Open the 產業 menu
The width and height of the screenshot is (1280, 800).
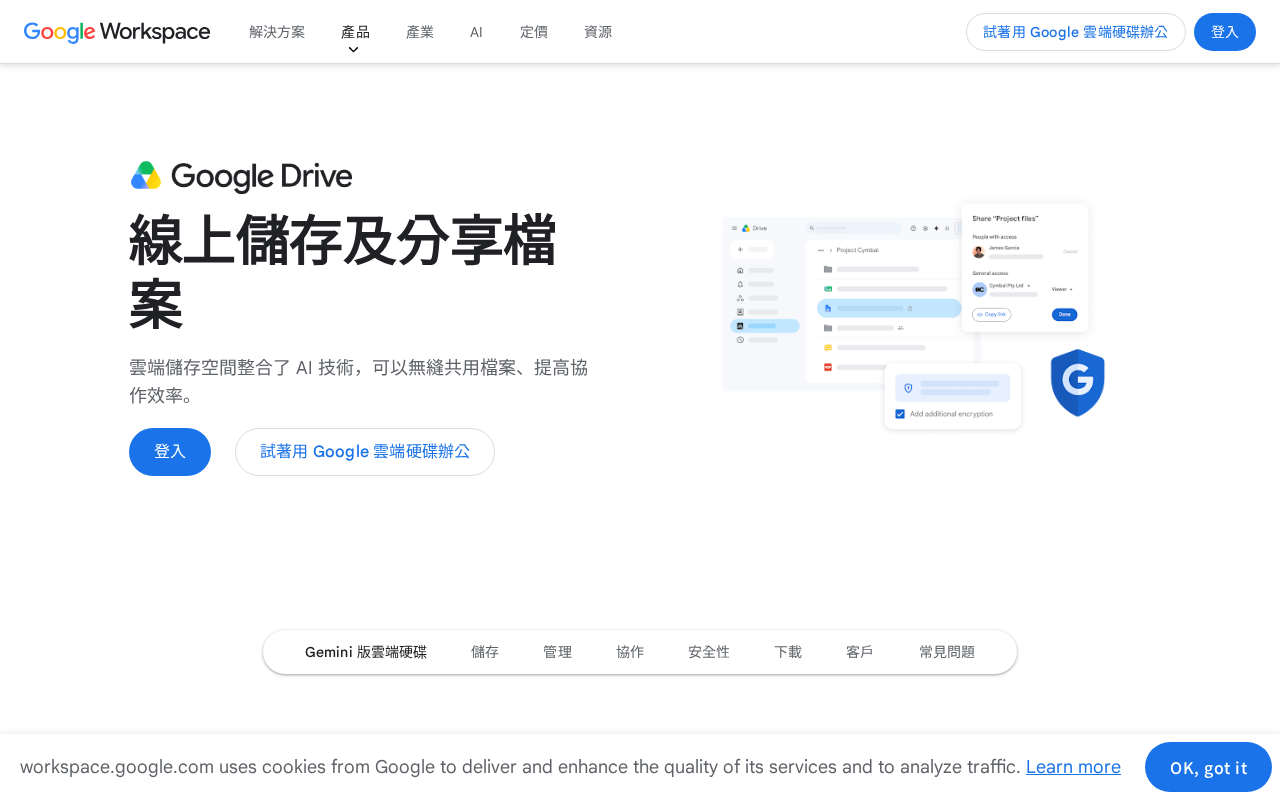(420, 32)
